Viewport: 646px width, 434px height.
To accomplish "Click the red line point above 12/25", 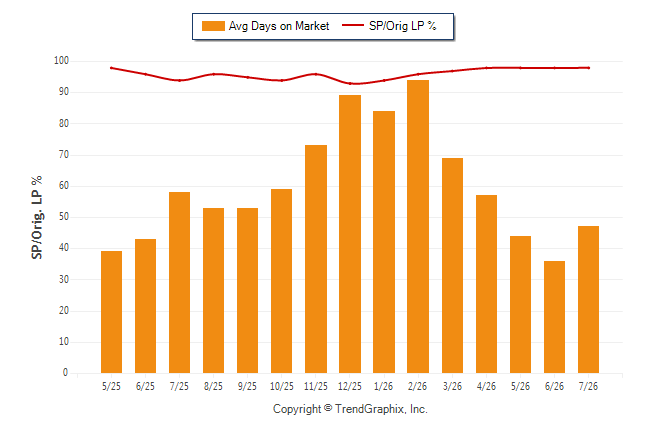I will click(x=350, y=83).
